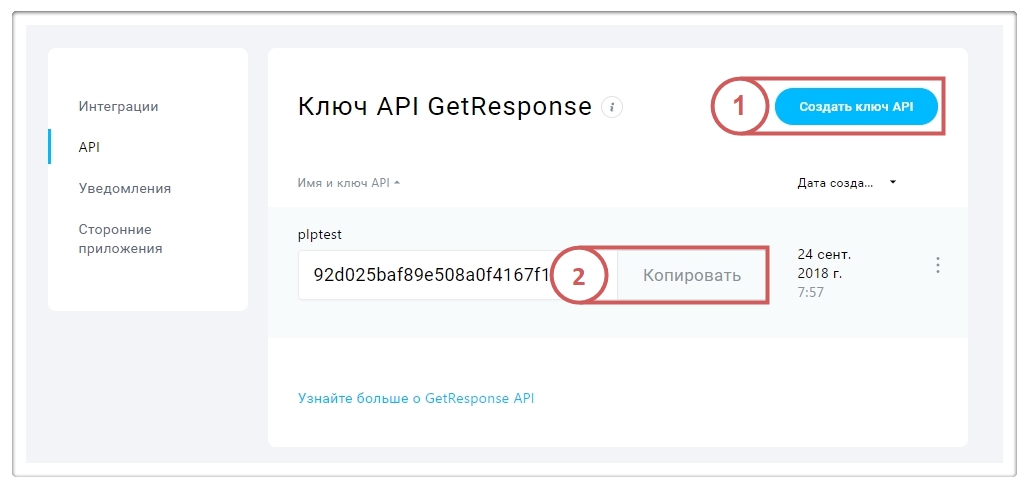Click the creation date 24 сент. 2018 г.
This screenshot has height=489, width=1032.
pyautogui.click(x=824, y=264)
